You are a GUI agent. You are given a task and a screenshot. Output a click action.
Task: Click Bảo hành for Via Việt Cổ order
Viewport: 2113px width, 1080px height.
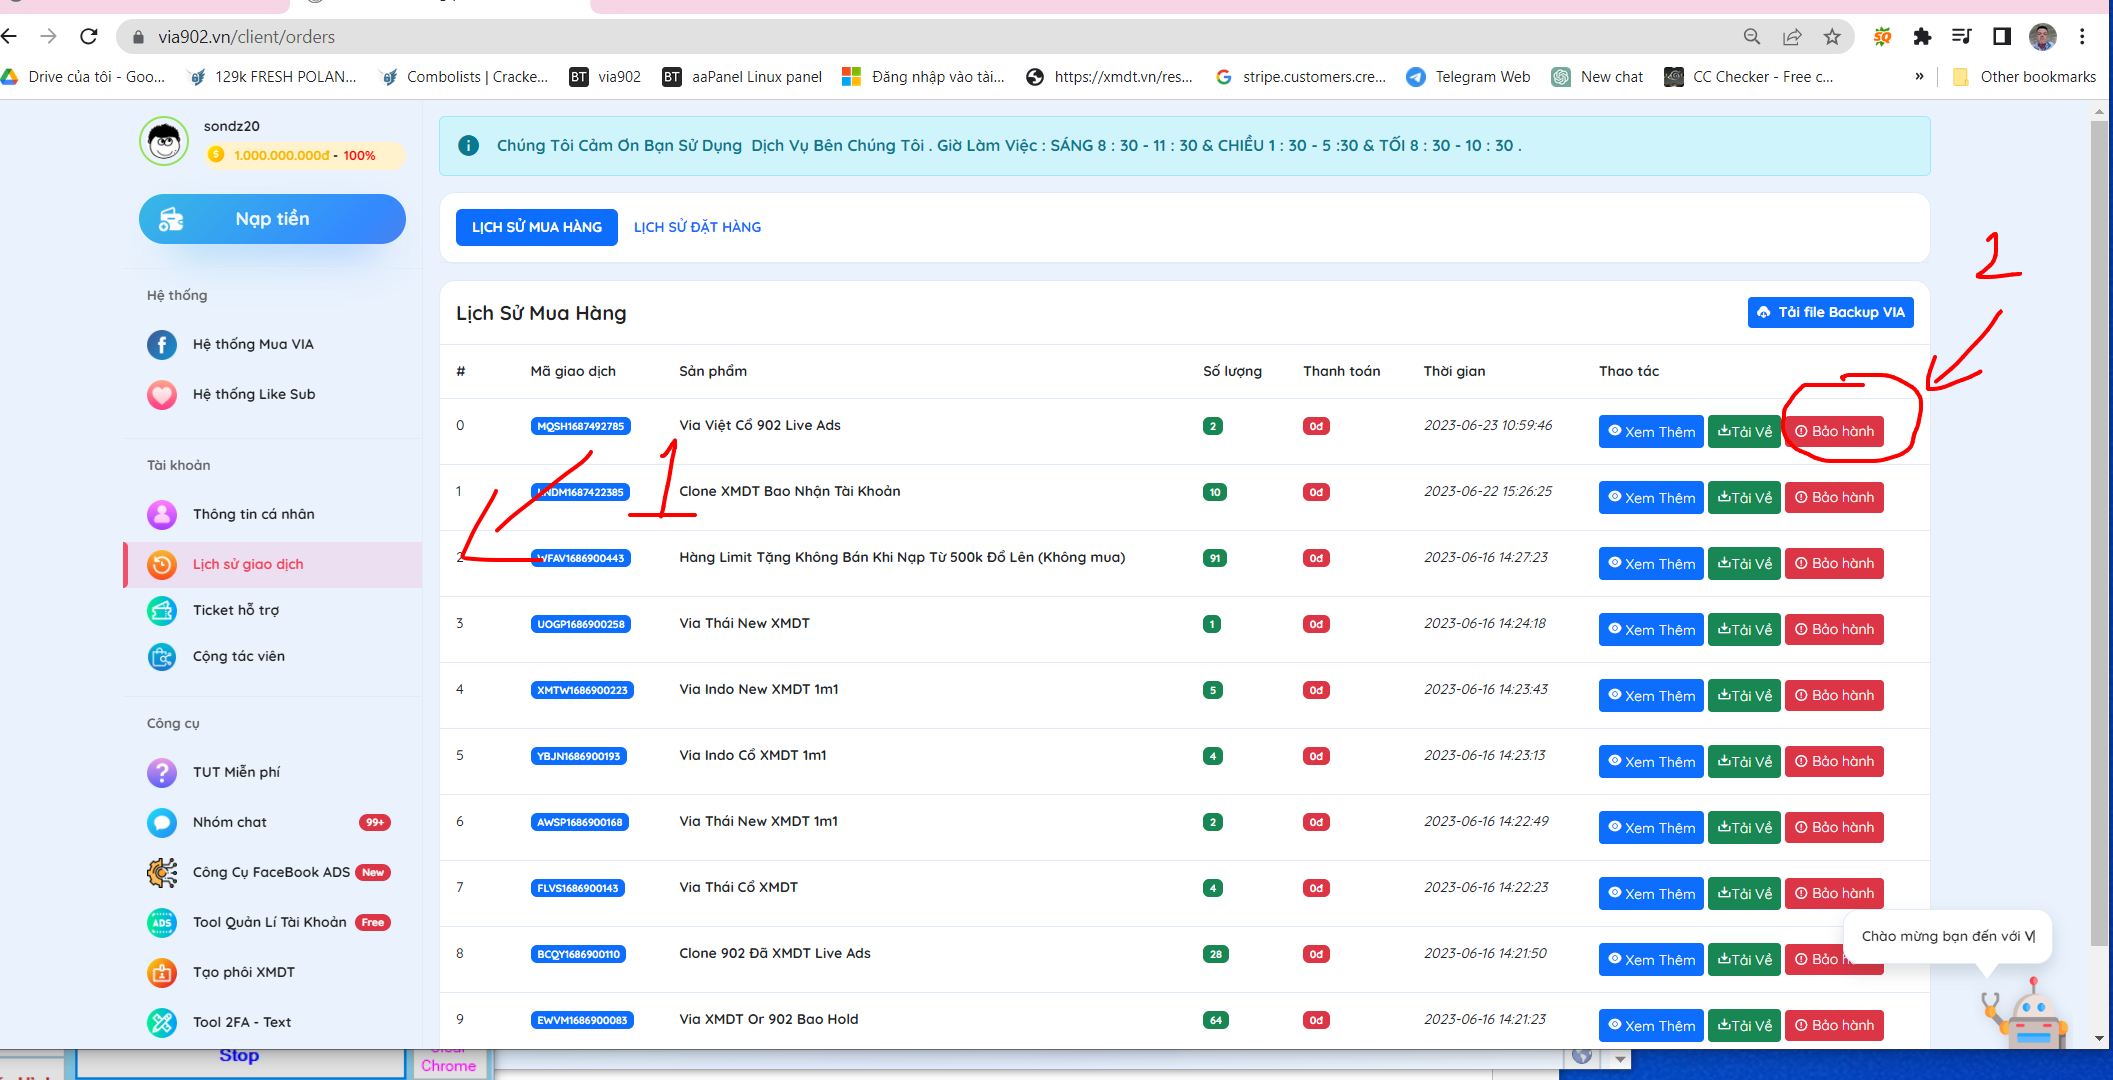pos(1834,431)
